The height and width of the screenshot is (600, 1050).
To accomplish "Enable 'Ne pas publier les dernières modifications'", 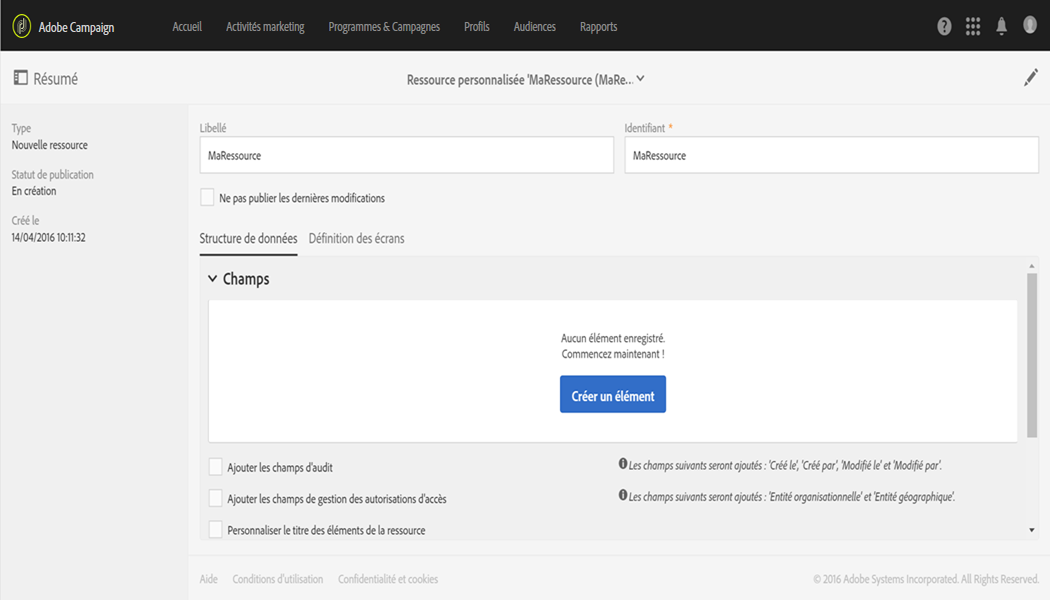I will [208, 198].
